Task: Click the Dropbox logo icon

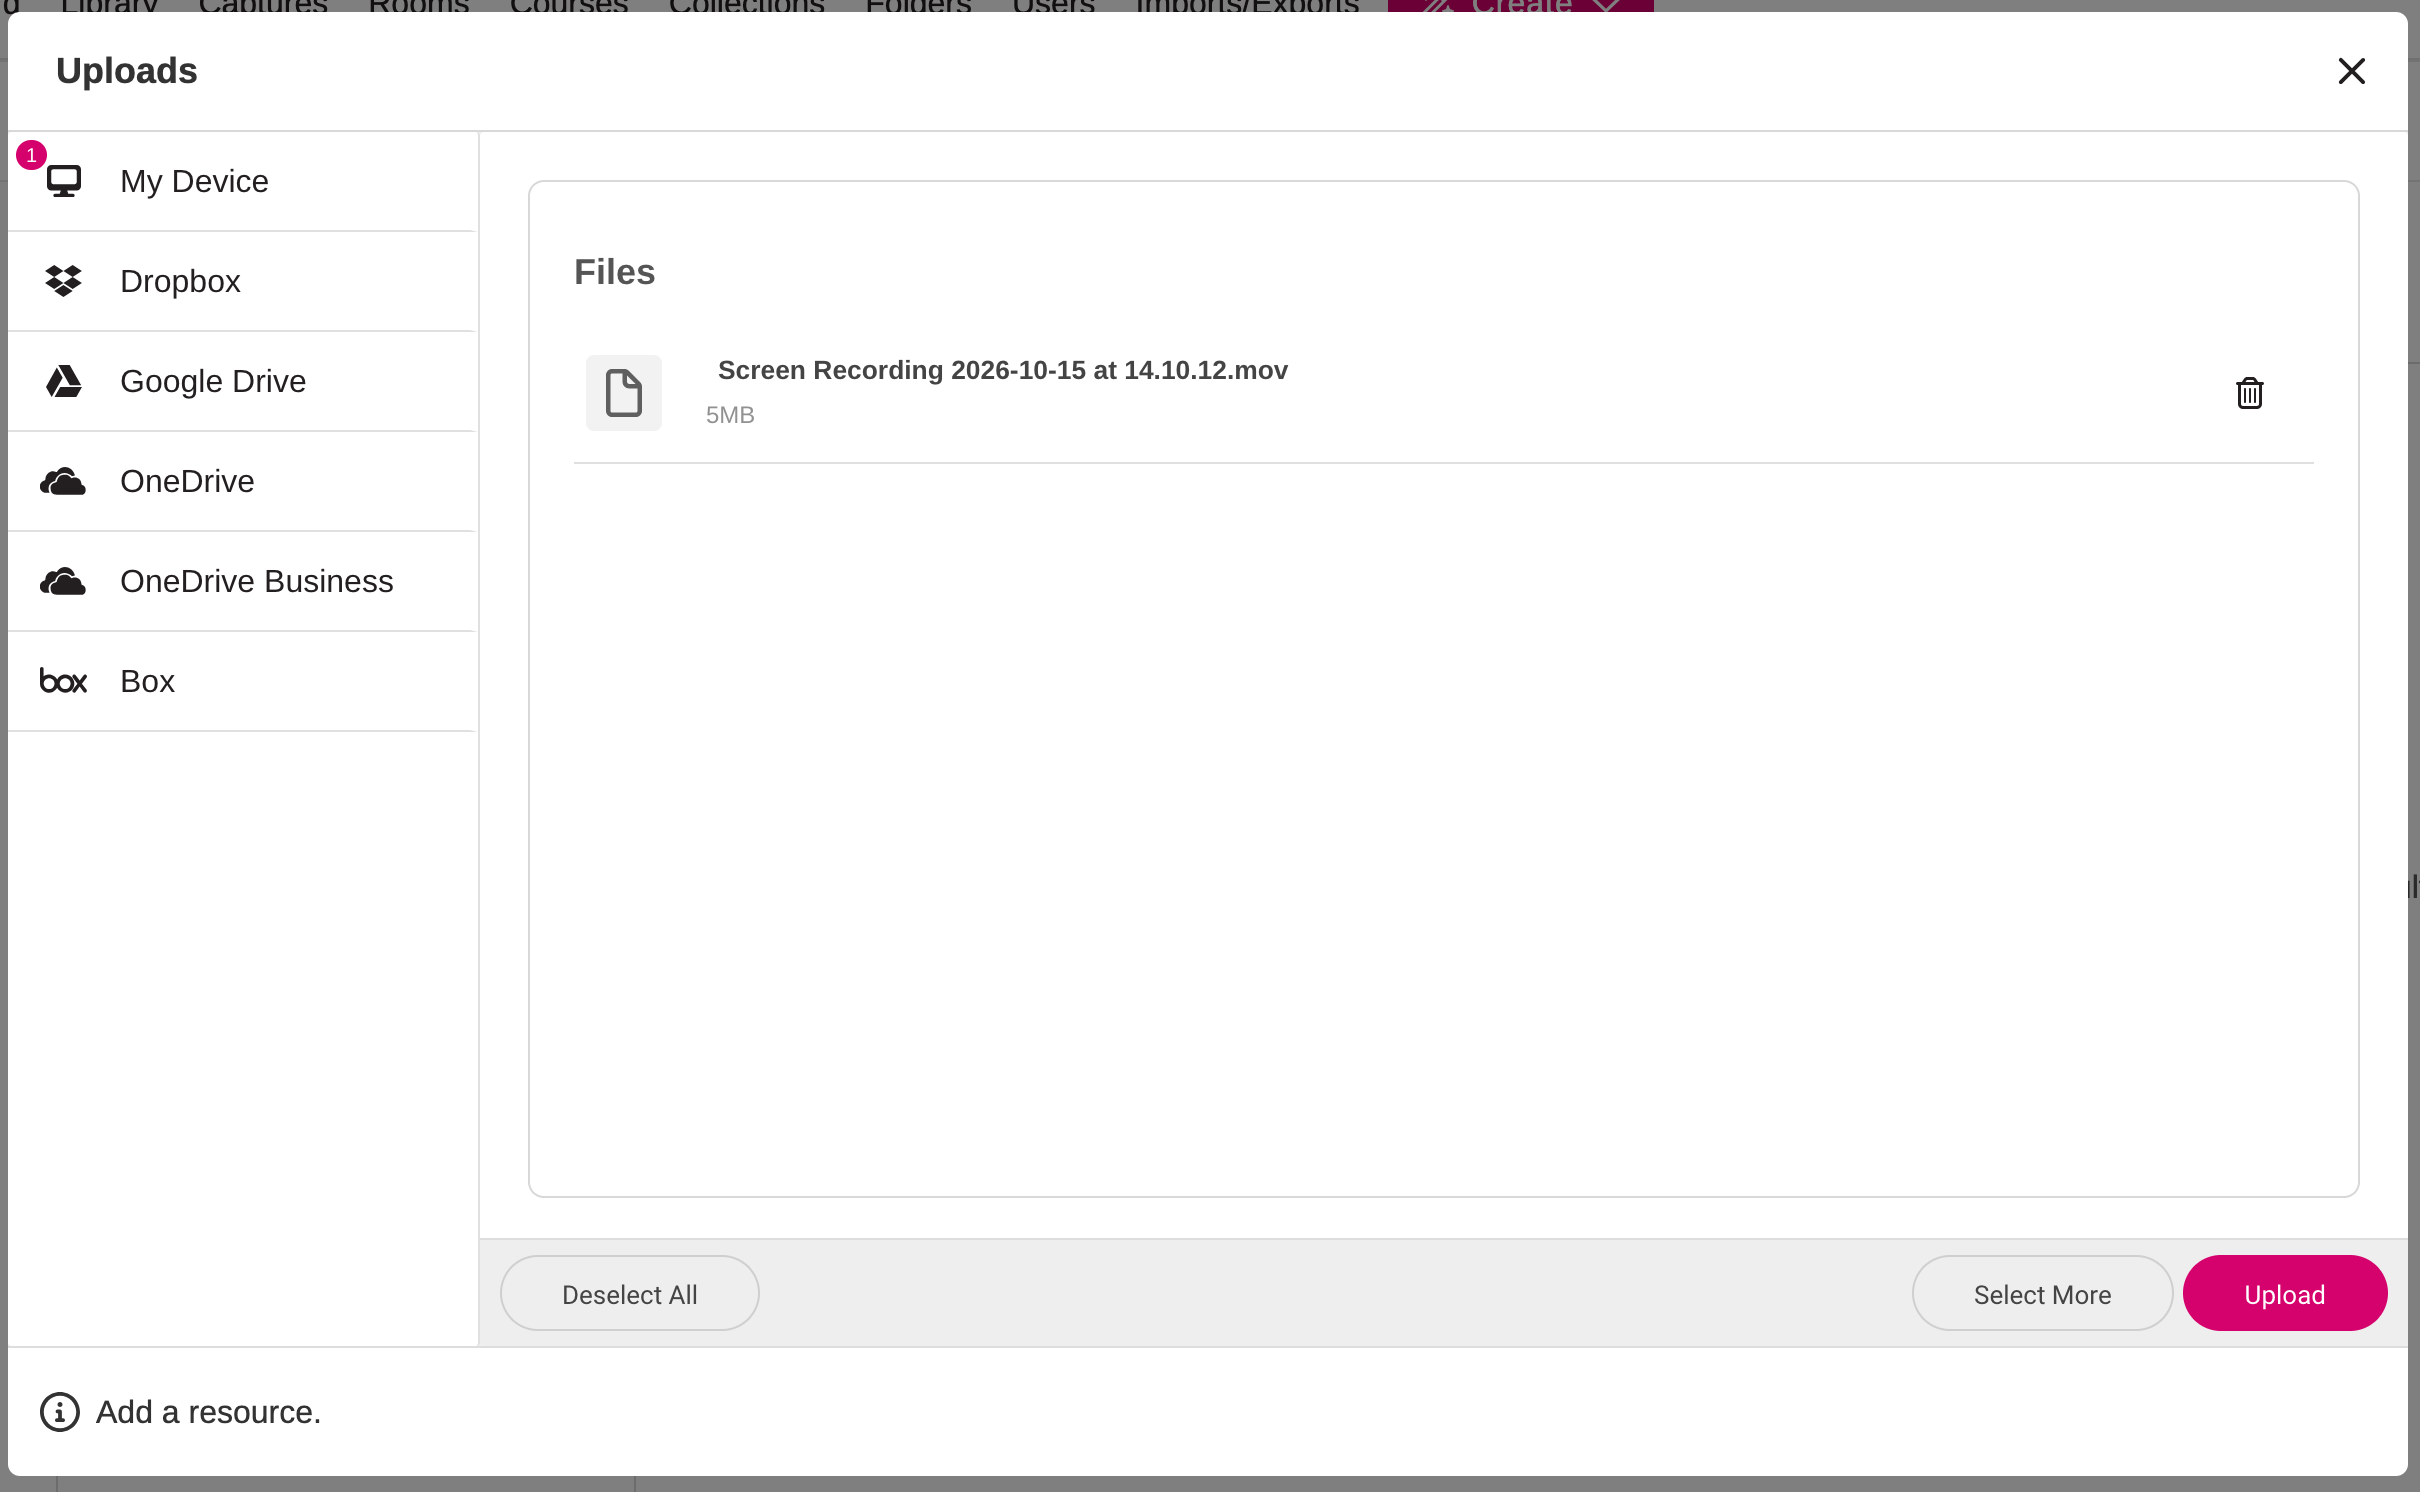Action: coord(64,281)
